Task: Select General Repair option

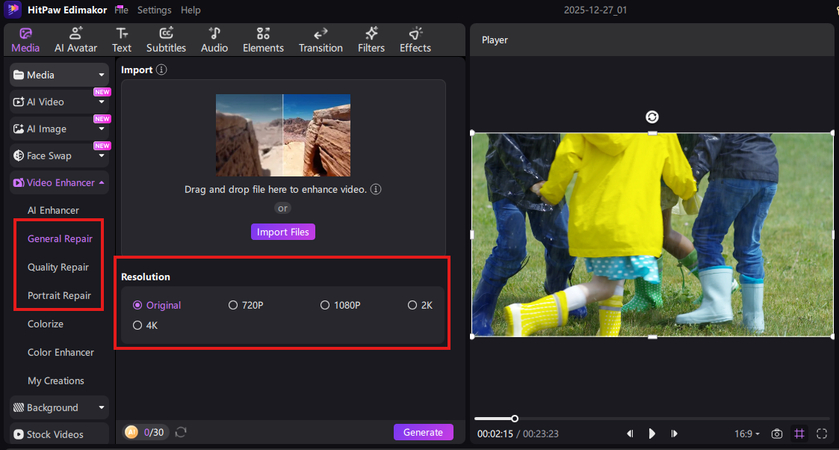Action: coord(60,239)
